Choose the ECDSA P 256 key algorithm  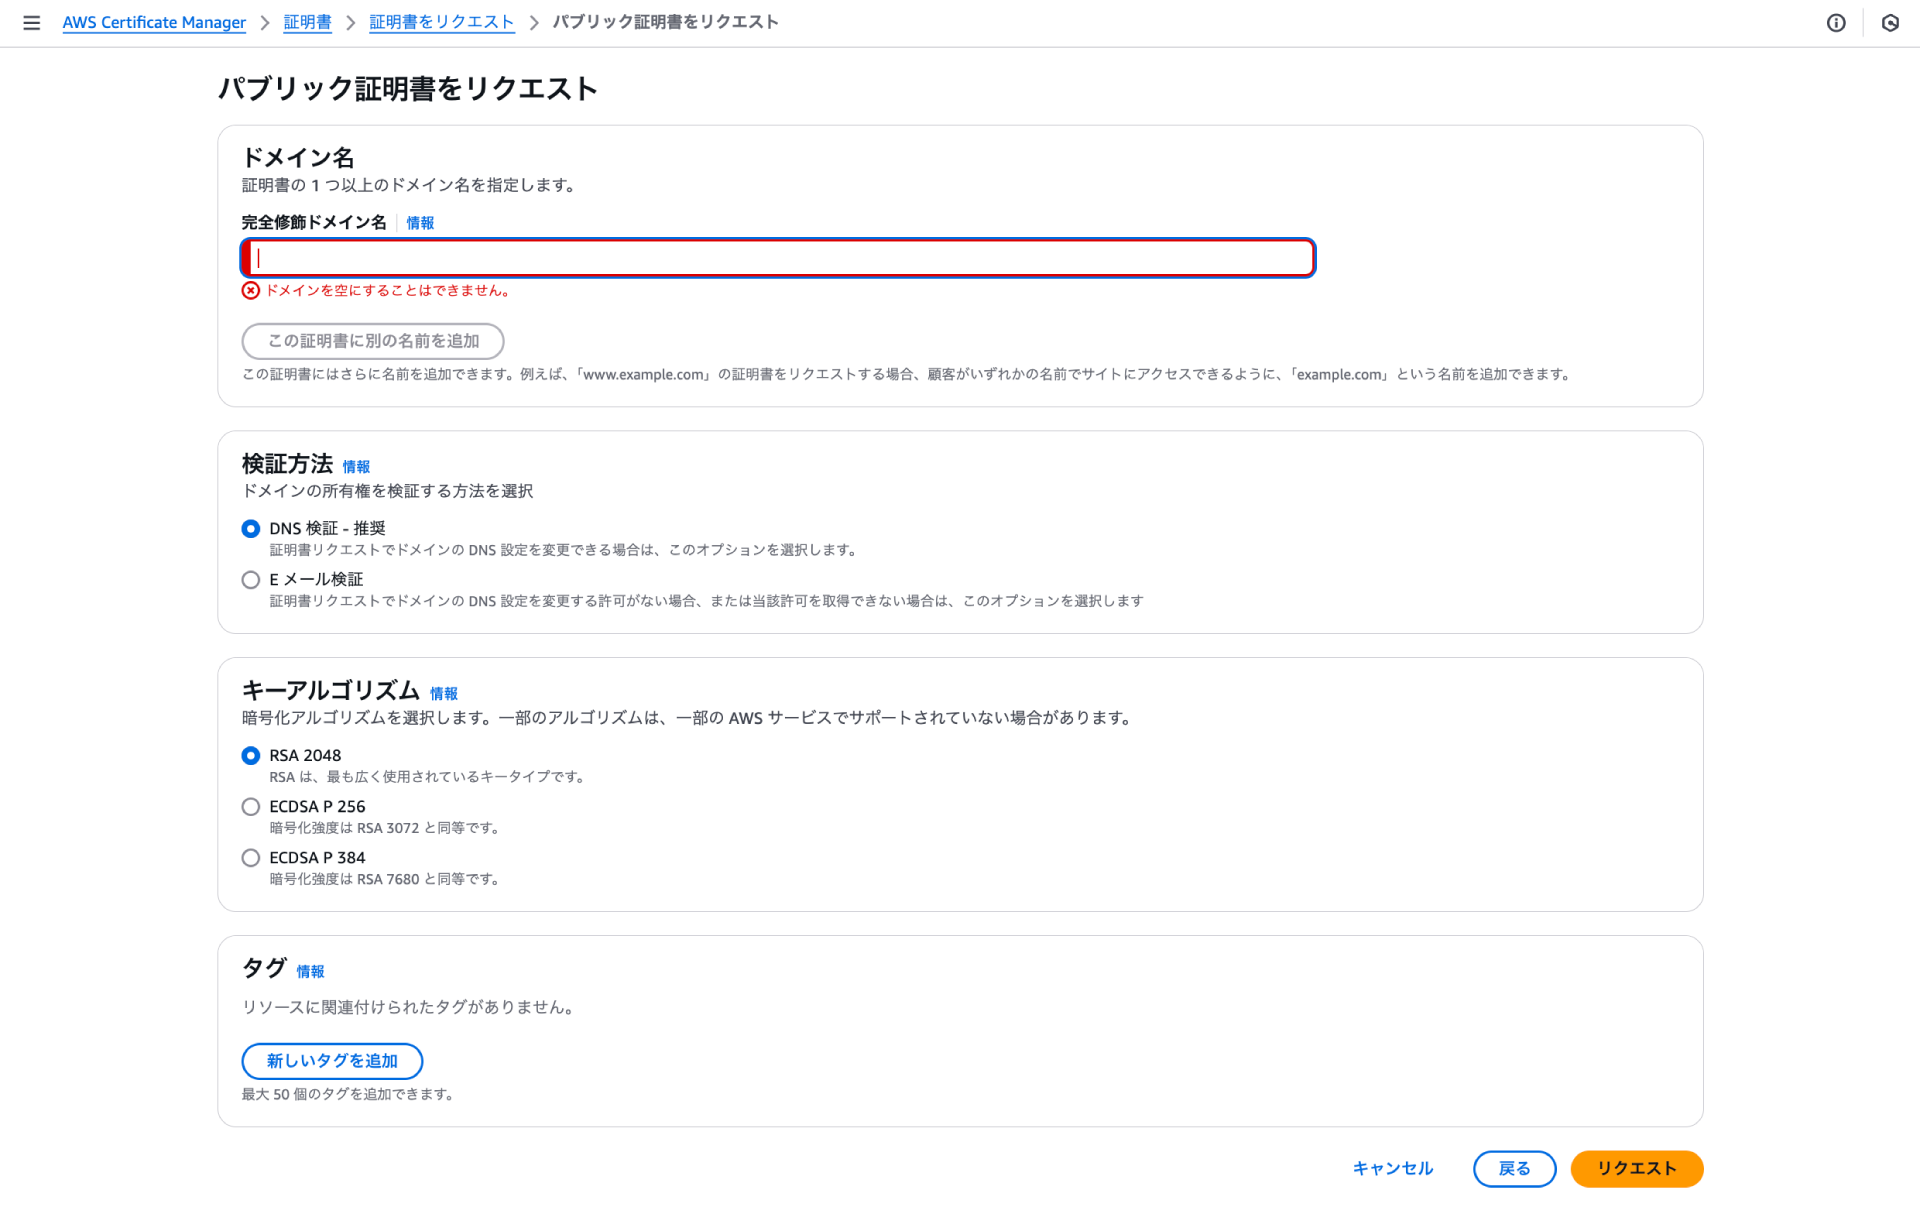pos(251,806)
